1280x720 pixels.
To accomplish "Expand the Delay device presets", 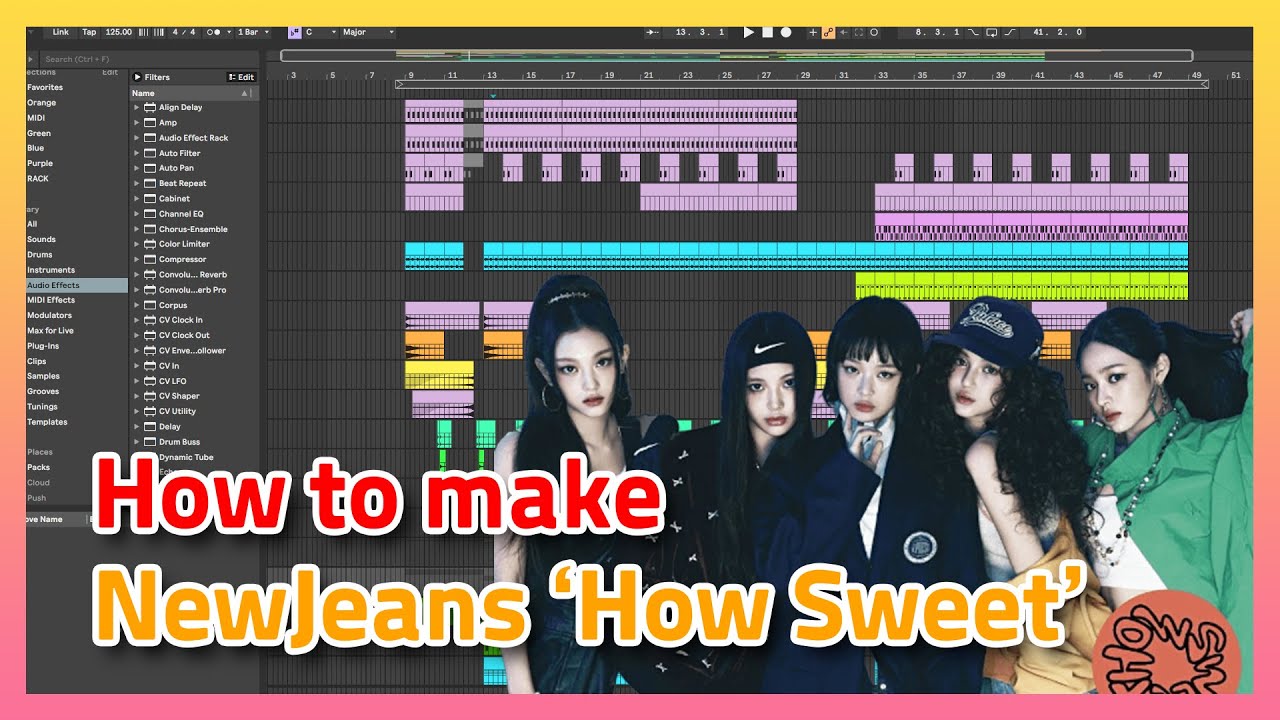I will pos(137,426).
